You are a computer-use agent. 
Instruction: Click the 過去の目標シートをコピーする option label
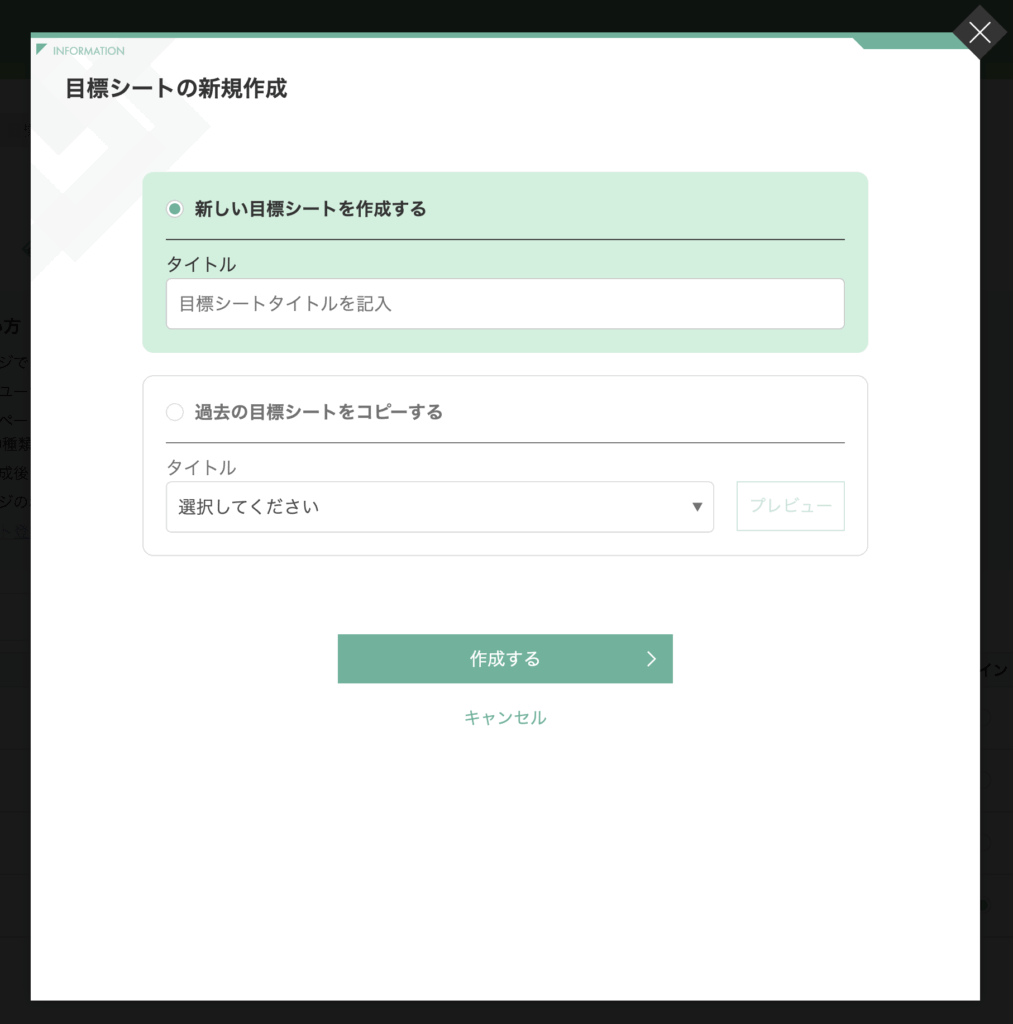pyautogui.click(x=318, y=412)
